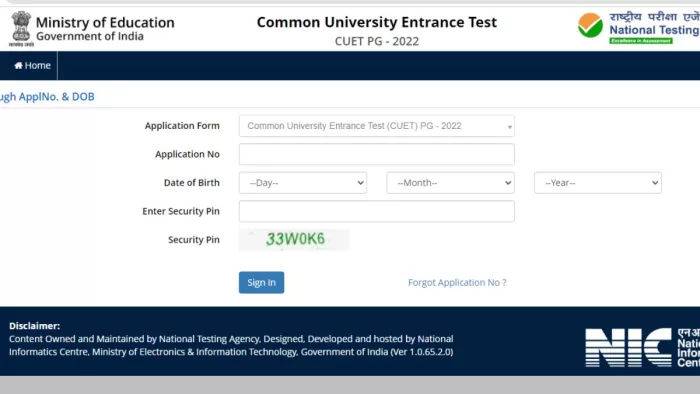Open Forgot Application No link
The width and height of the screenshot is (700, 394).
[x=457, y=282]
